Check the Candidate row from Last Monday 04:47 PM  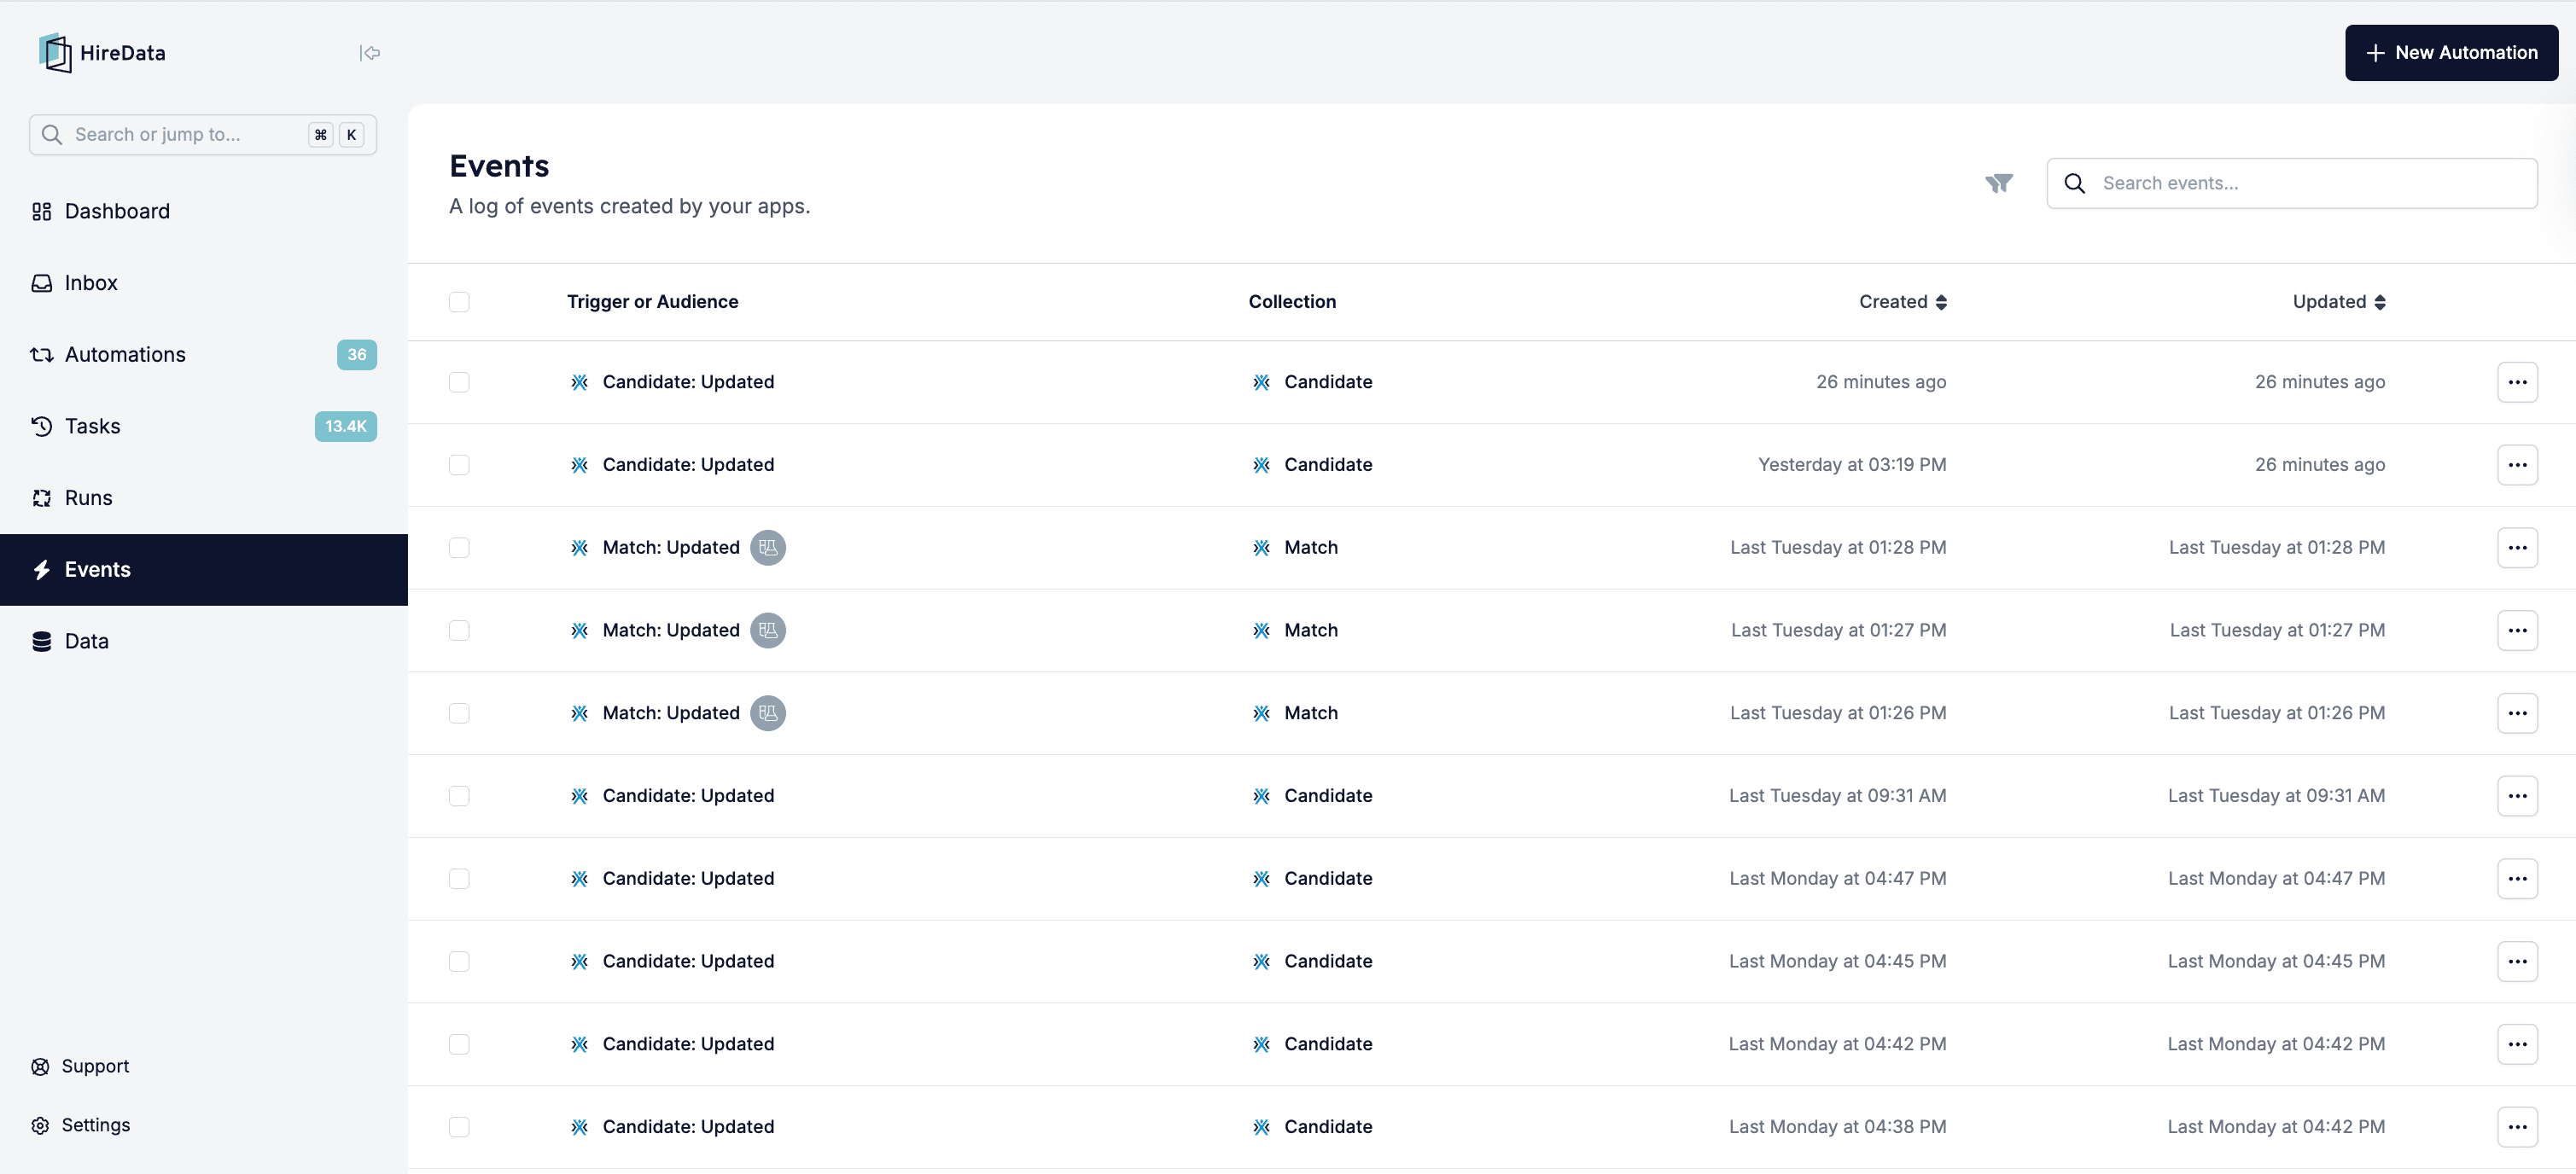point(459,879)
